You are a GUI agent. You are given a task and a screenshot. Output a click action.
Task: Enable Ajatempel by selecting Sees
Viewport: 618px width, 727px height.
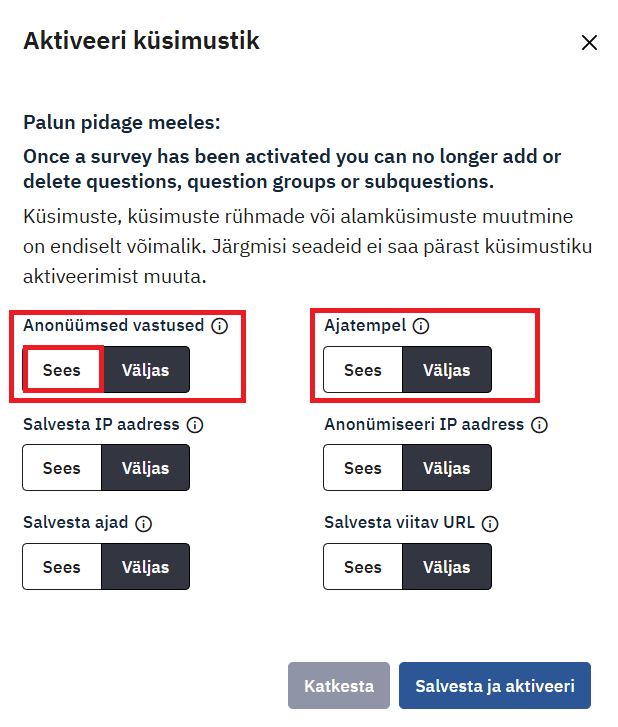(x=363, y=370)
